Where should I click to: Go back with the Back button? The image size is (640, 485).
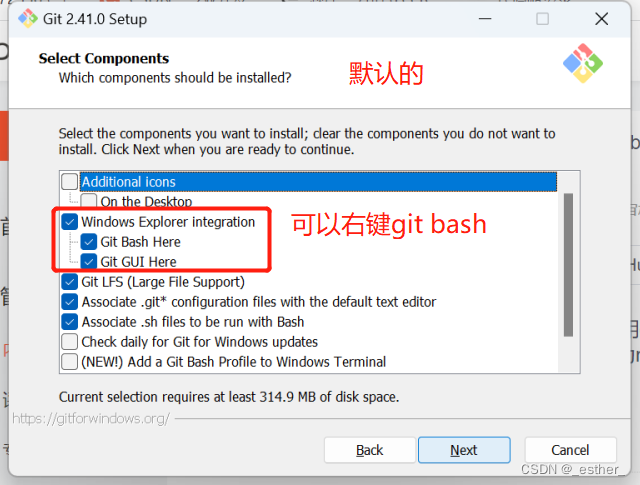click(x=370, y=450)
